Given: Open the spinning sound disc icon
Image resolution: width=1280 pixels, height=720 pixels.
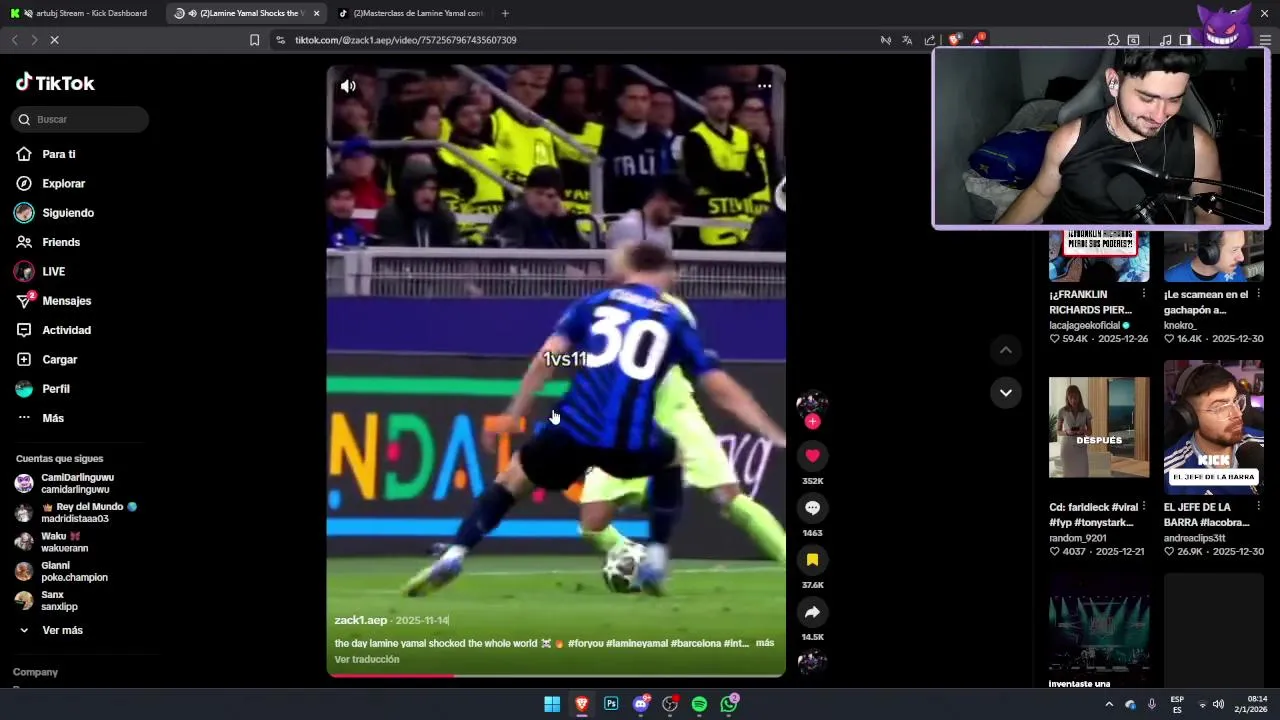Looking at the screenshot, I should coord(812,661).
